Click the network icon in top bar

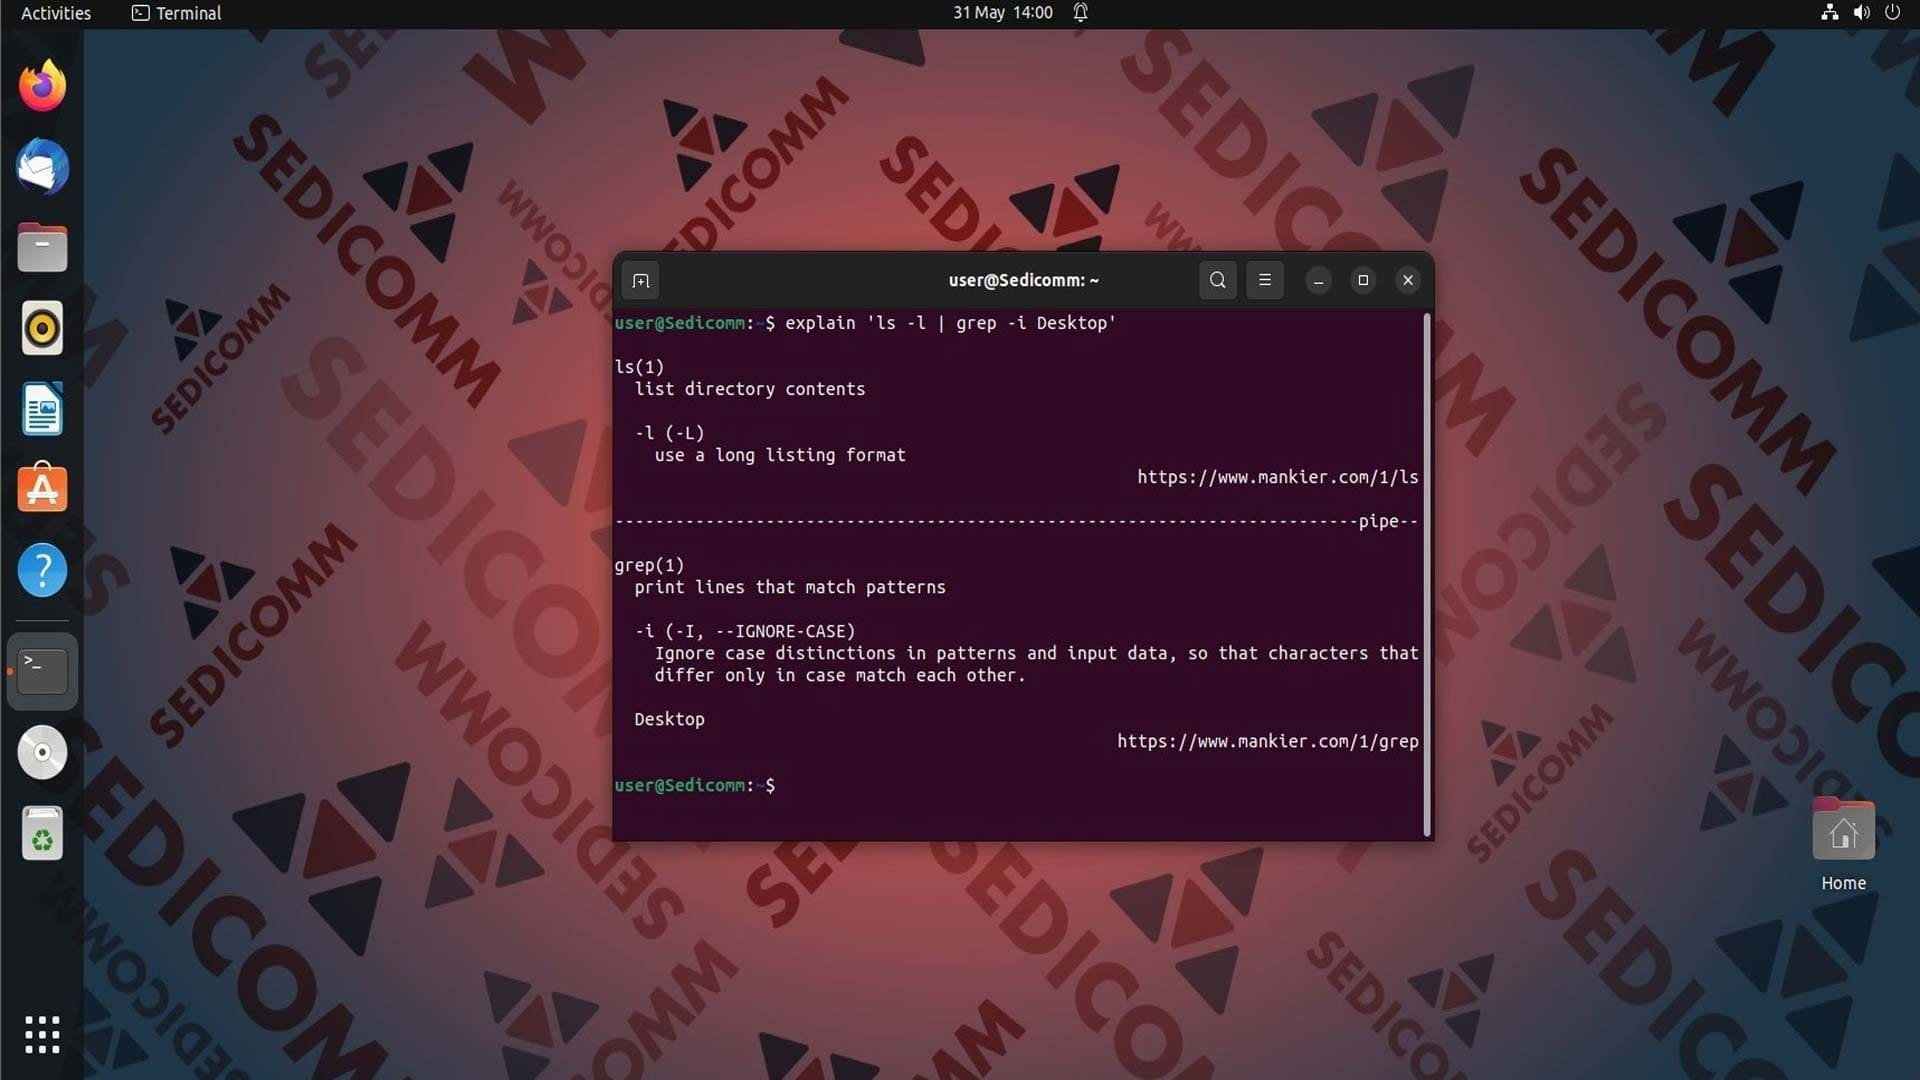tap(1829, 13)
